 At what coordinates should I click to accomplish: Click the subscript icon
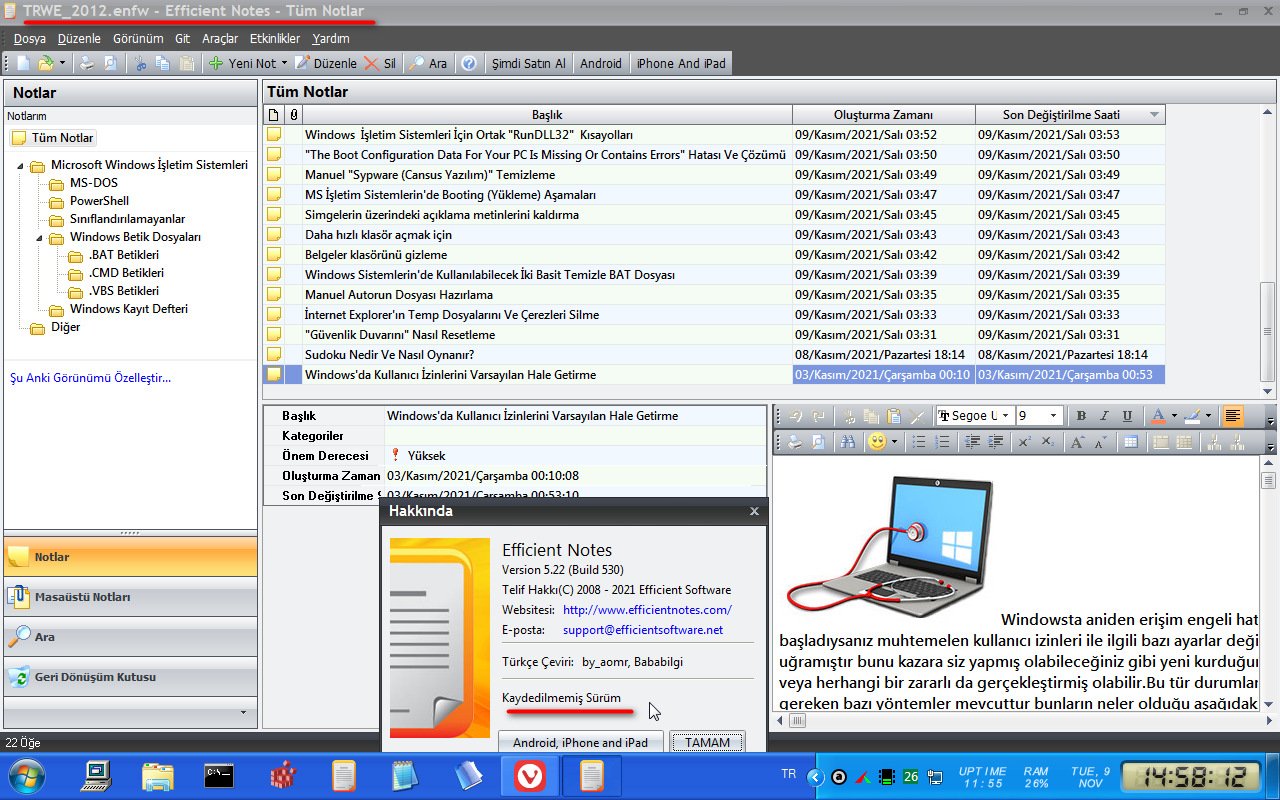(1047, 442)
